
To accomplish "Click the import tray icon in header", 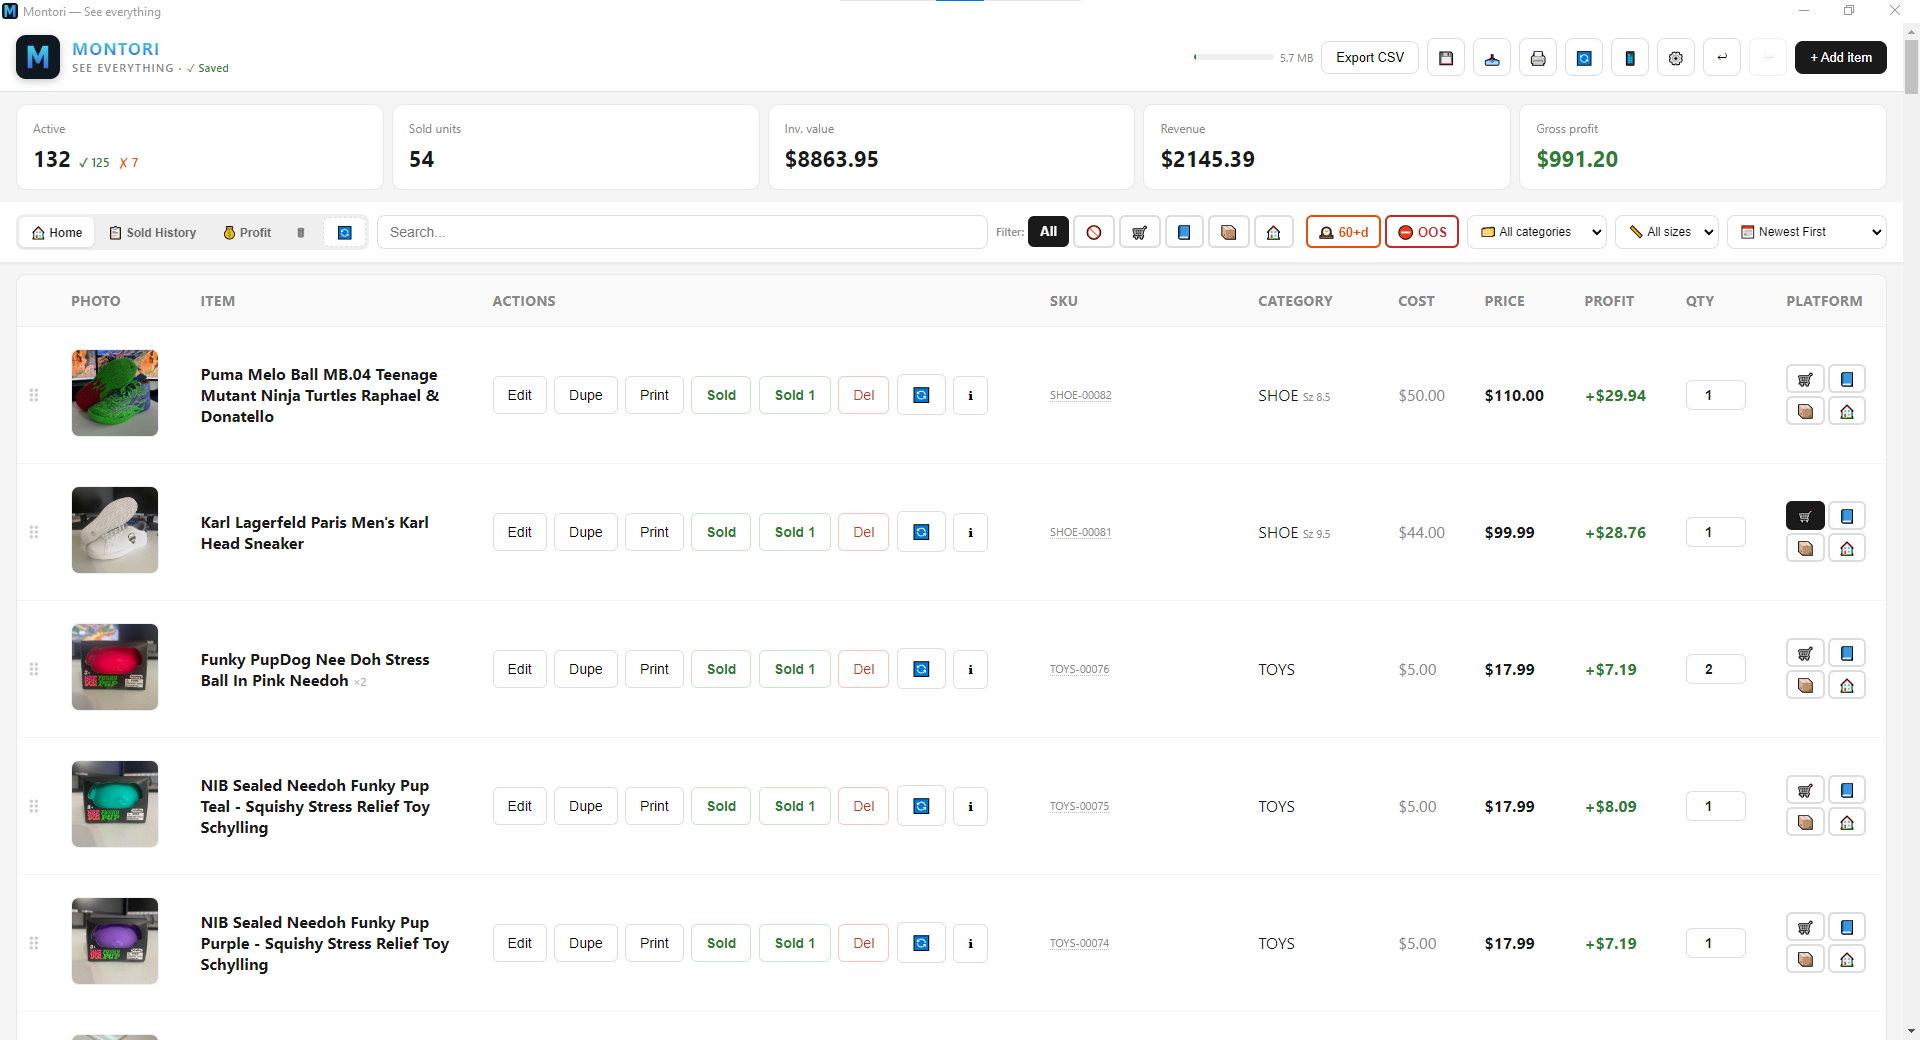I will (1492, 58).
